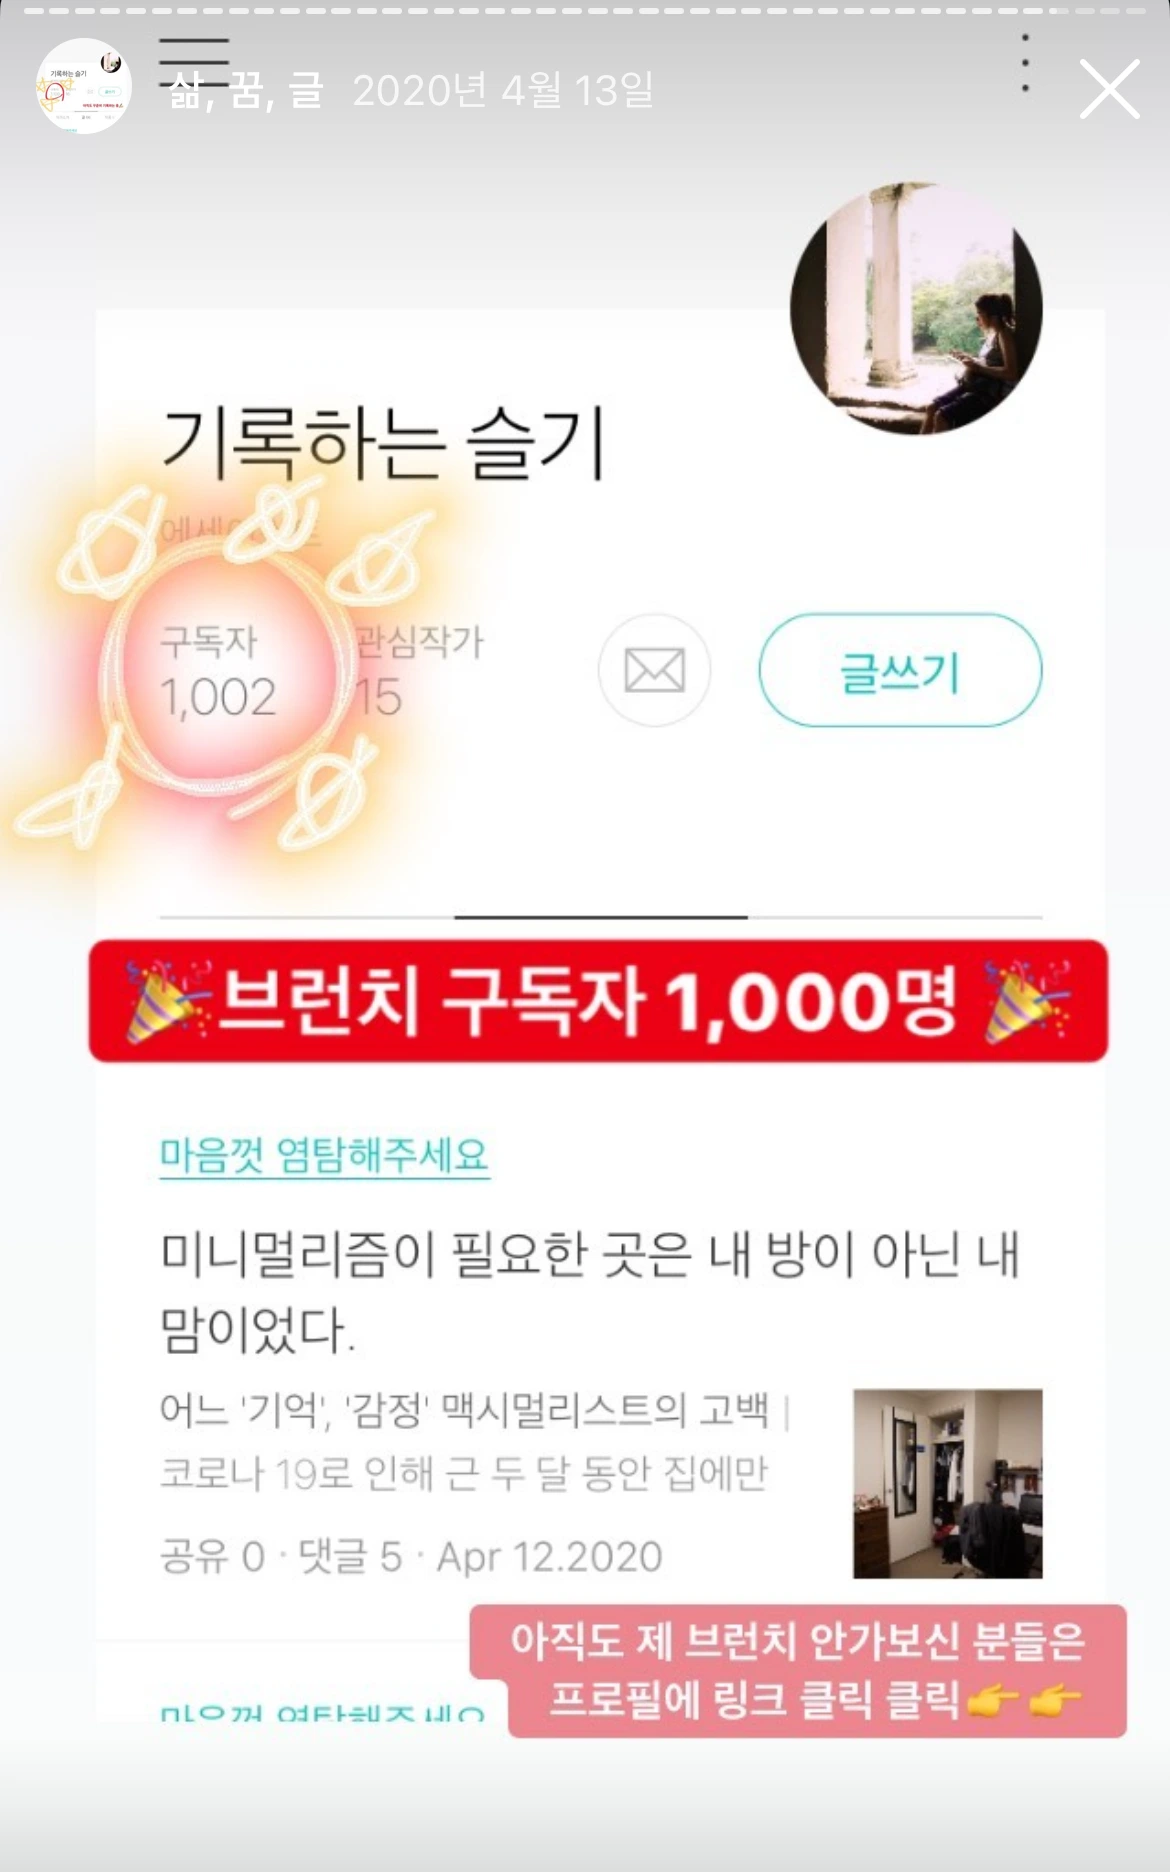Open the 댓글 5 comments count

coord(350,1557)
